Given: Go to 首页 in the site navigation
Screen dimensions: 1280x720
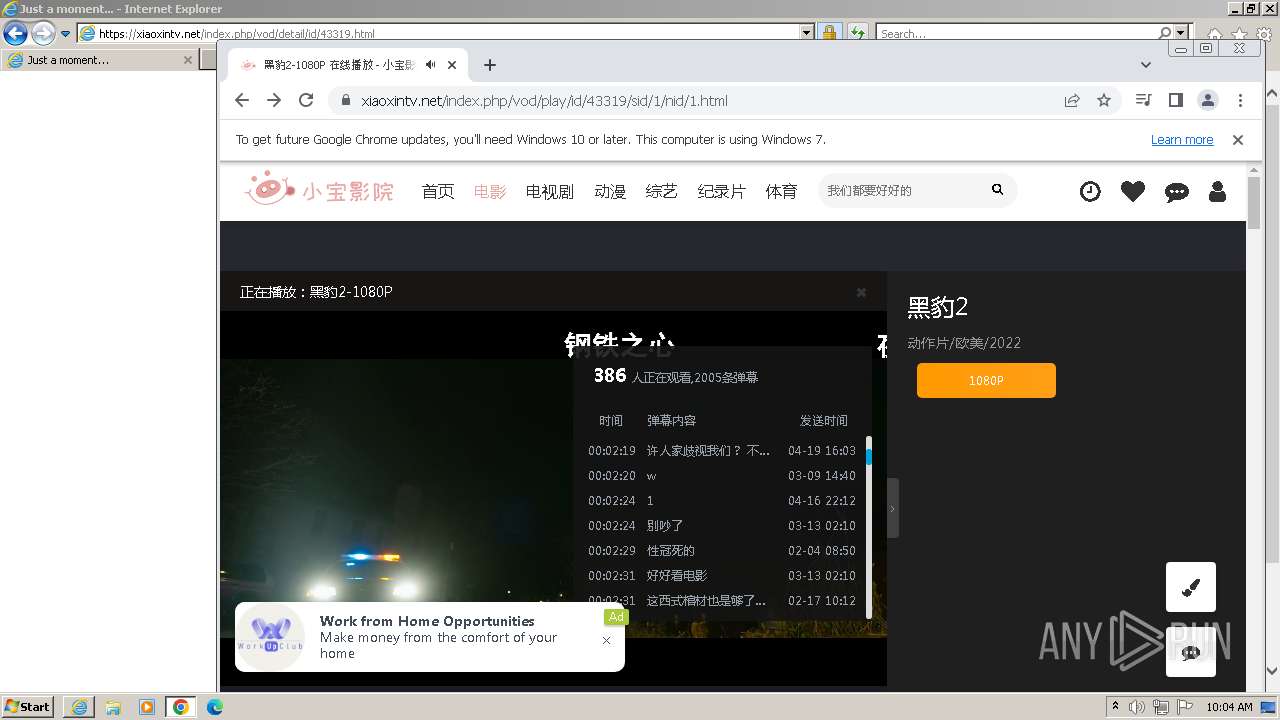Looking at the screenshot, I should tap(438, 191).
